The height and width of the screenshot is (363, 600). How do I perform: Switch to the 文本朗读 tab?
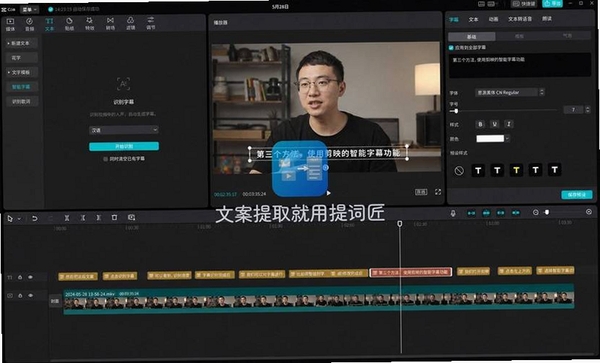pyautogui.click(x=520, y=19)
